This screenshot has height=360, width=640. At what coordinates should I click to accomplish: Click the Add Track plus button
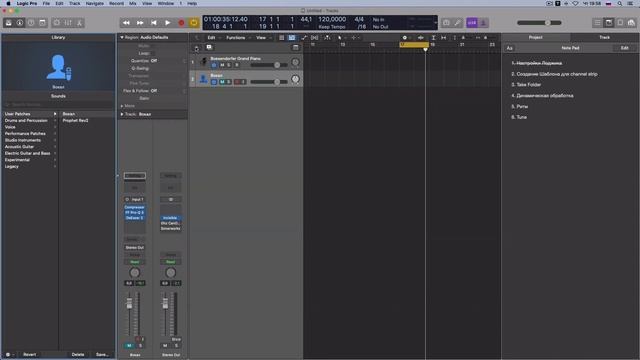(x=197, y=48)
